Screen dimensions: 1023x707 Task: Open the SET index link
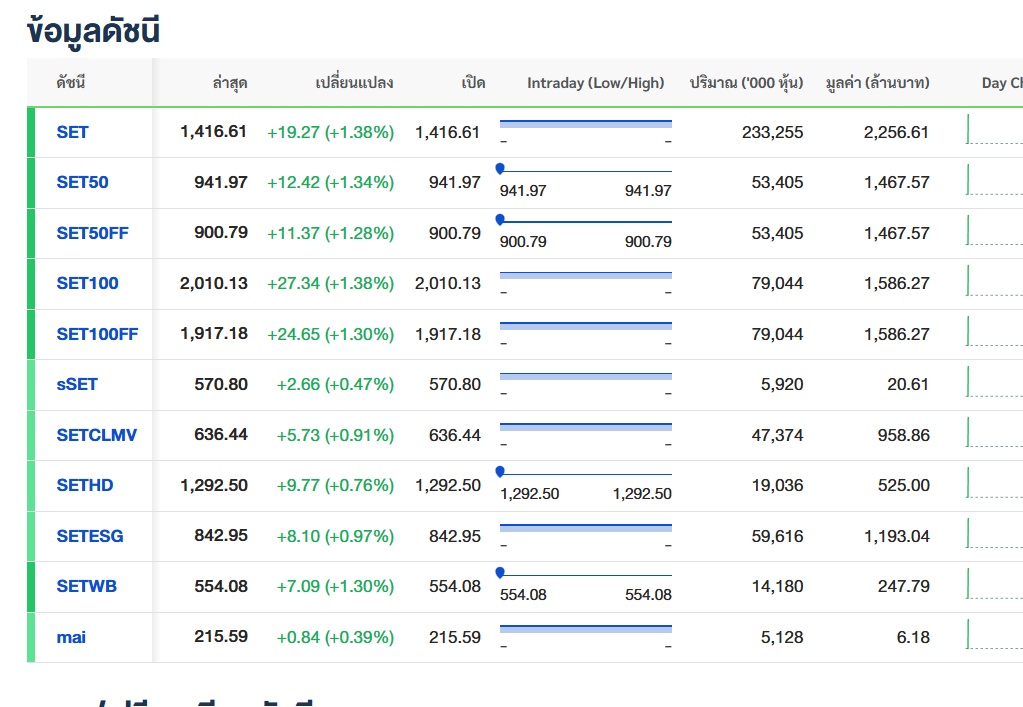coord(73,132)
